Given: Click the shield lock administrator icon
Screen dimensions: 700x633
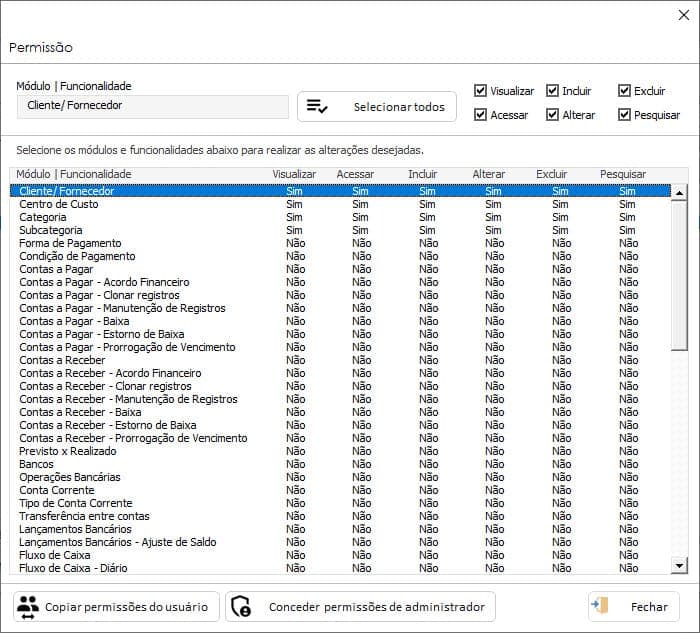Looking at the screenshot, I should pyautogui.click(x=241, y=607).
